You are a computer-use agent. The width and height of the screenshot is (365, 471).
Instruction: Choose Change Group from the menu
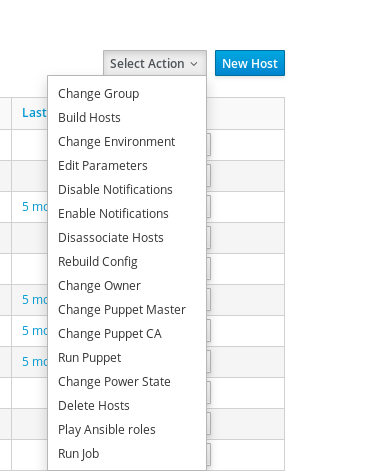click(x=127, y=94)
